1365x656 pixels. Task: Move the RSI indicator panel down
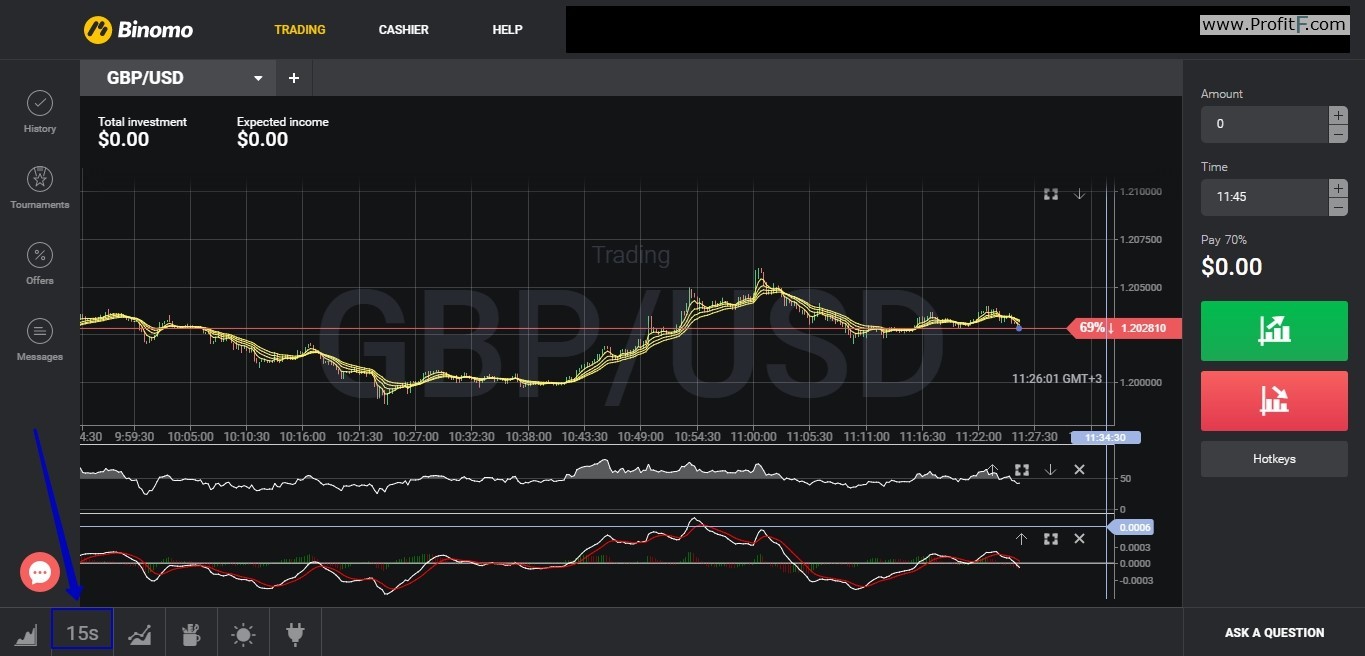click(1050, 469)
